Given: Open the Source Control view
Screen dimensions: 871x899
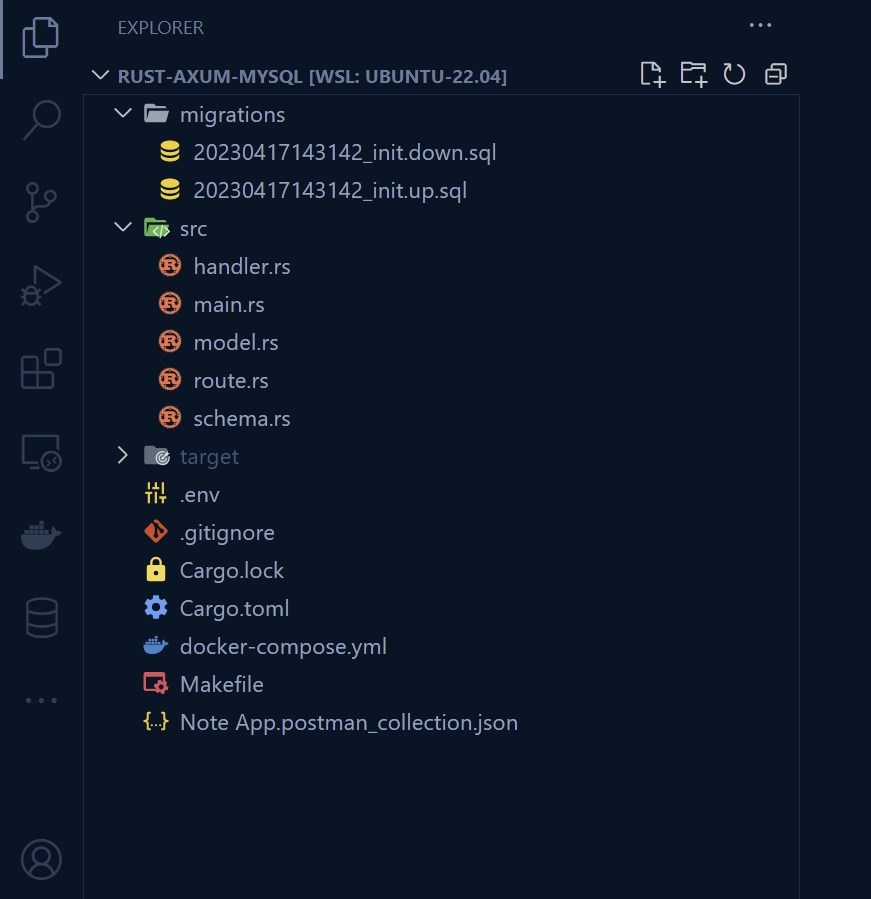Looking at the screenshot, I should tap(40, 202).
